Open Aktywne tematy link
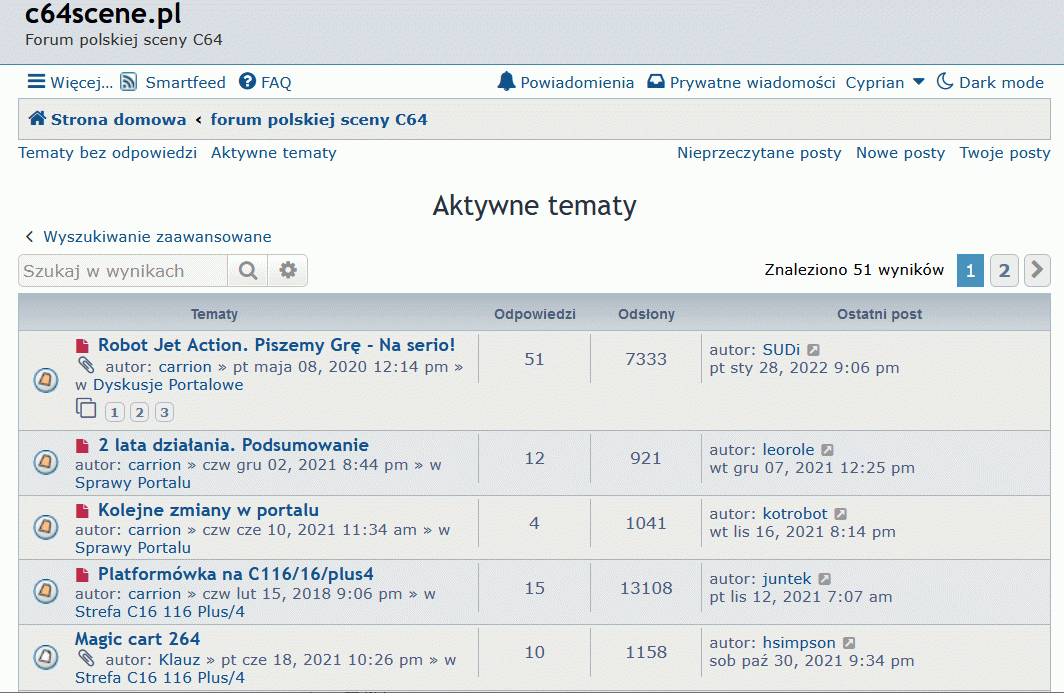Screen dimensions: 1064x693 (x=273, y=153)
